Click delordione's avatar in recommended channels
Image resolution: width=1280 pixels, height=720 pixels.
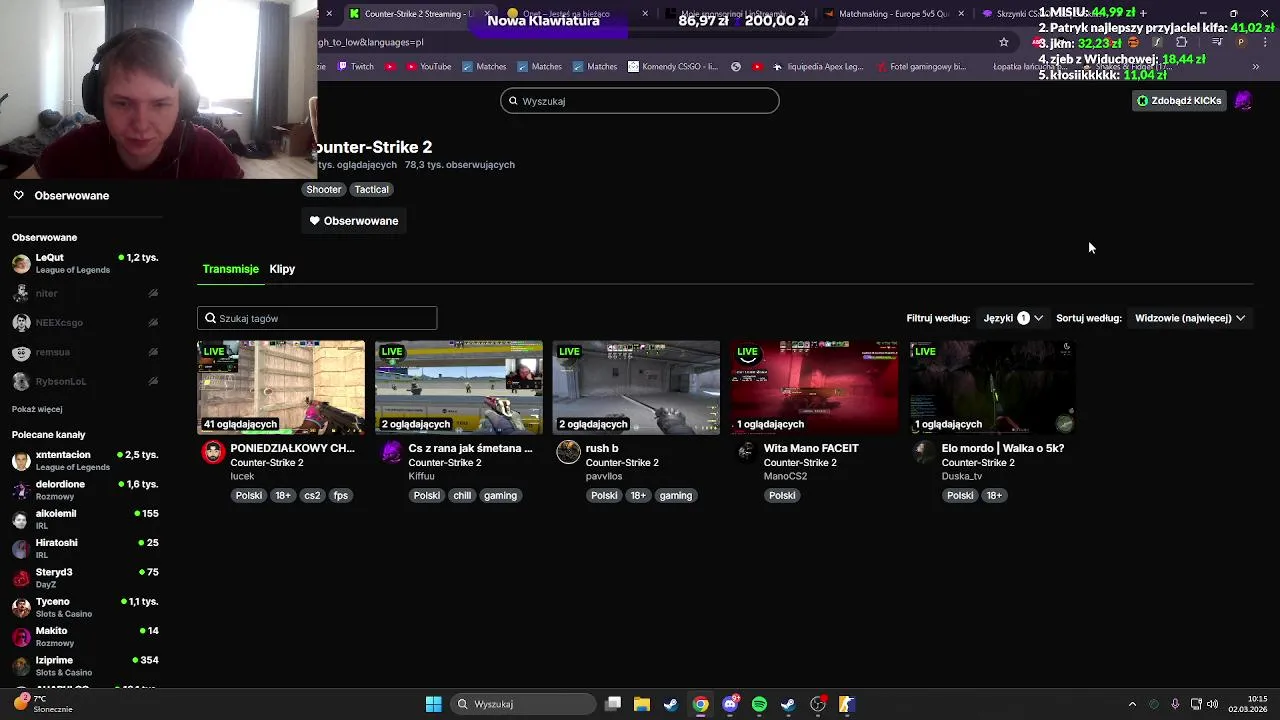(x=21, y=490)
